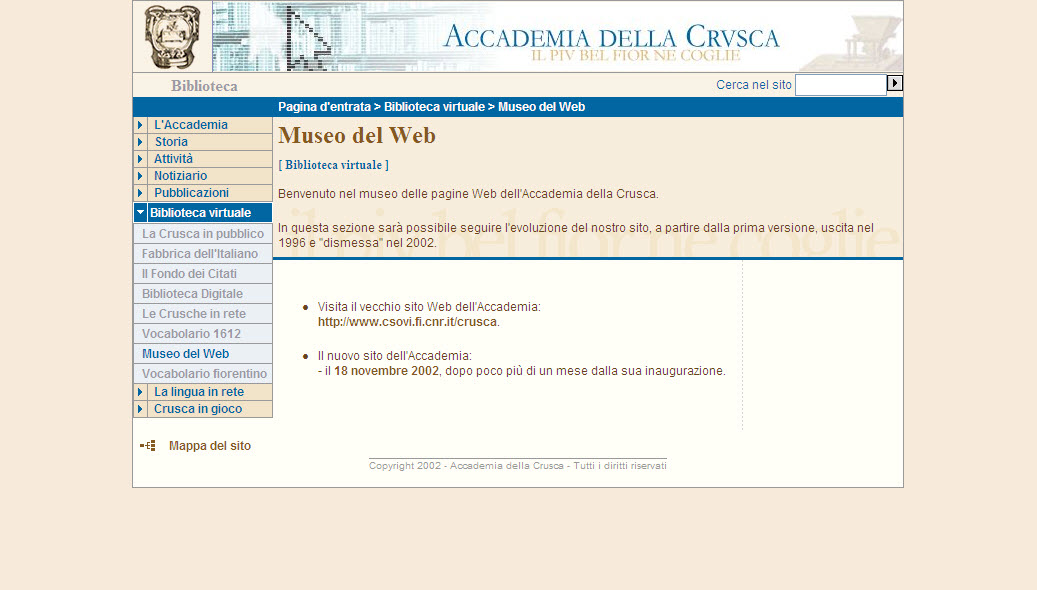Expand the Notiziario menu arrow
This screenshot has width=1037, height=590.
(140, 176)
